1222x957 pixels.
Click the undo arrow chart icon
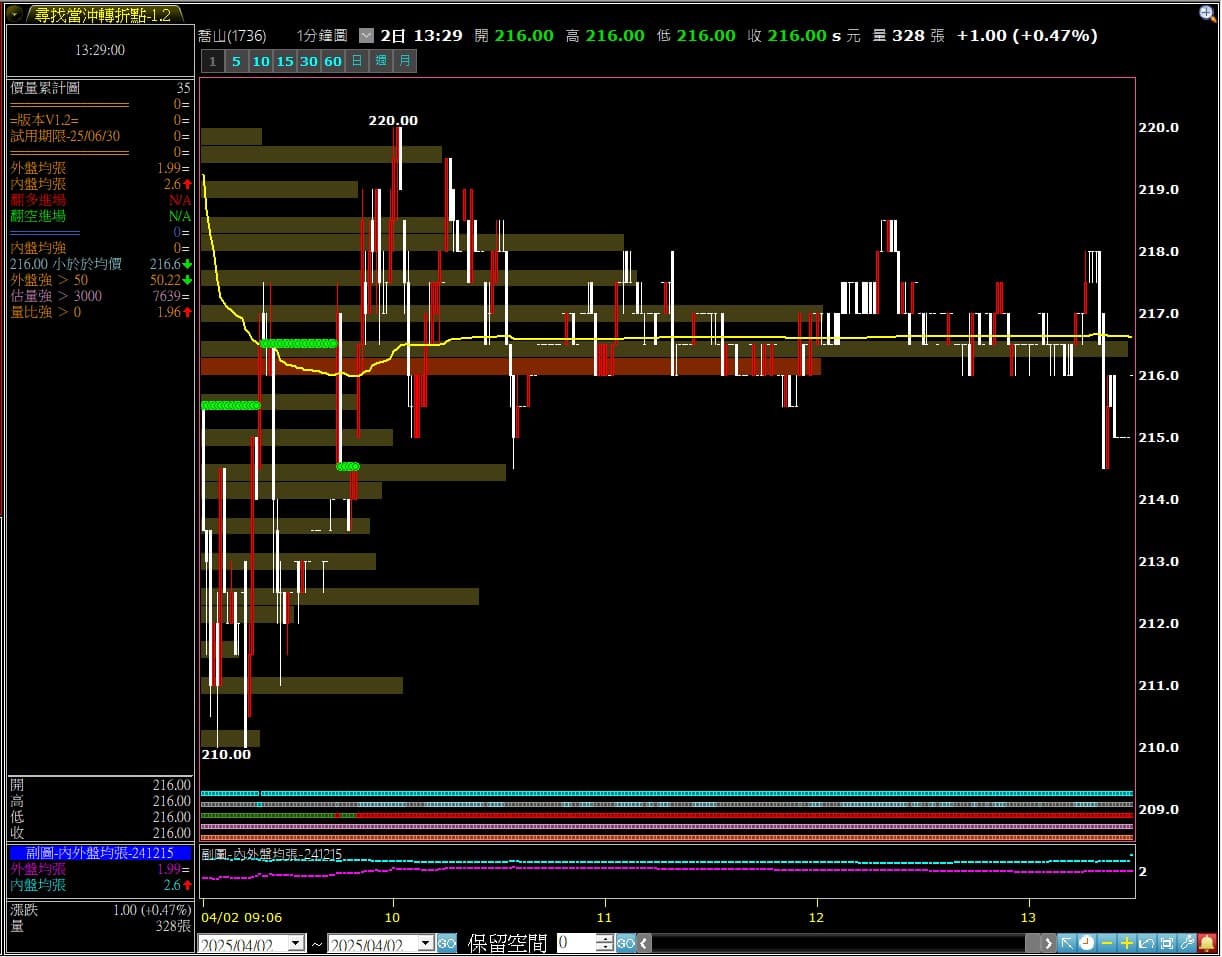(1147, 943)
